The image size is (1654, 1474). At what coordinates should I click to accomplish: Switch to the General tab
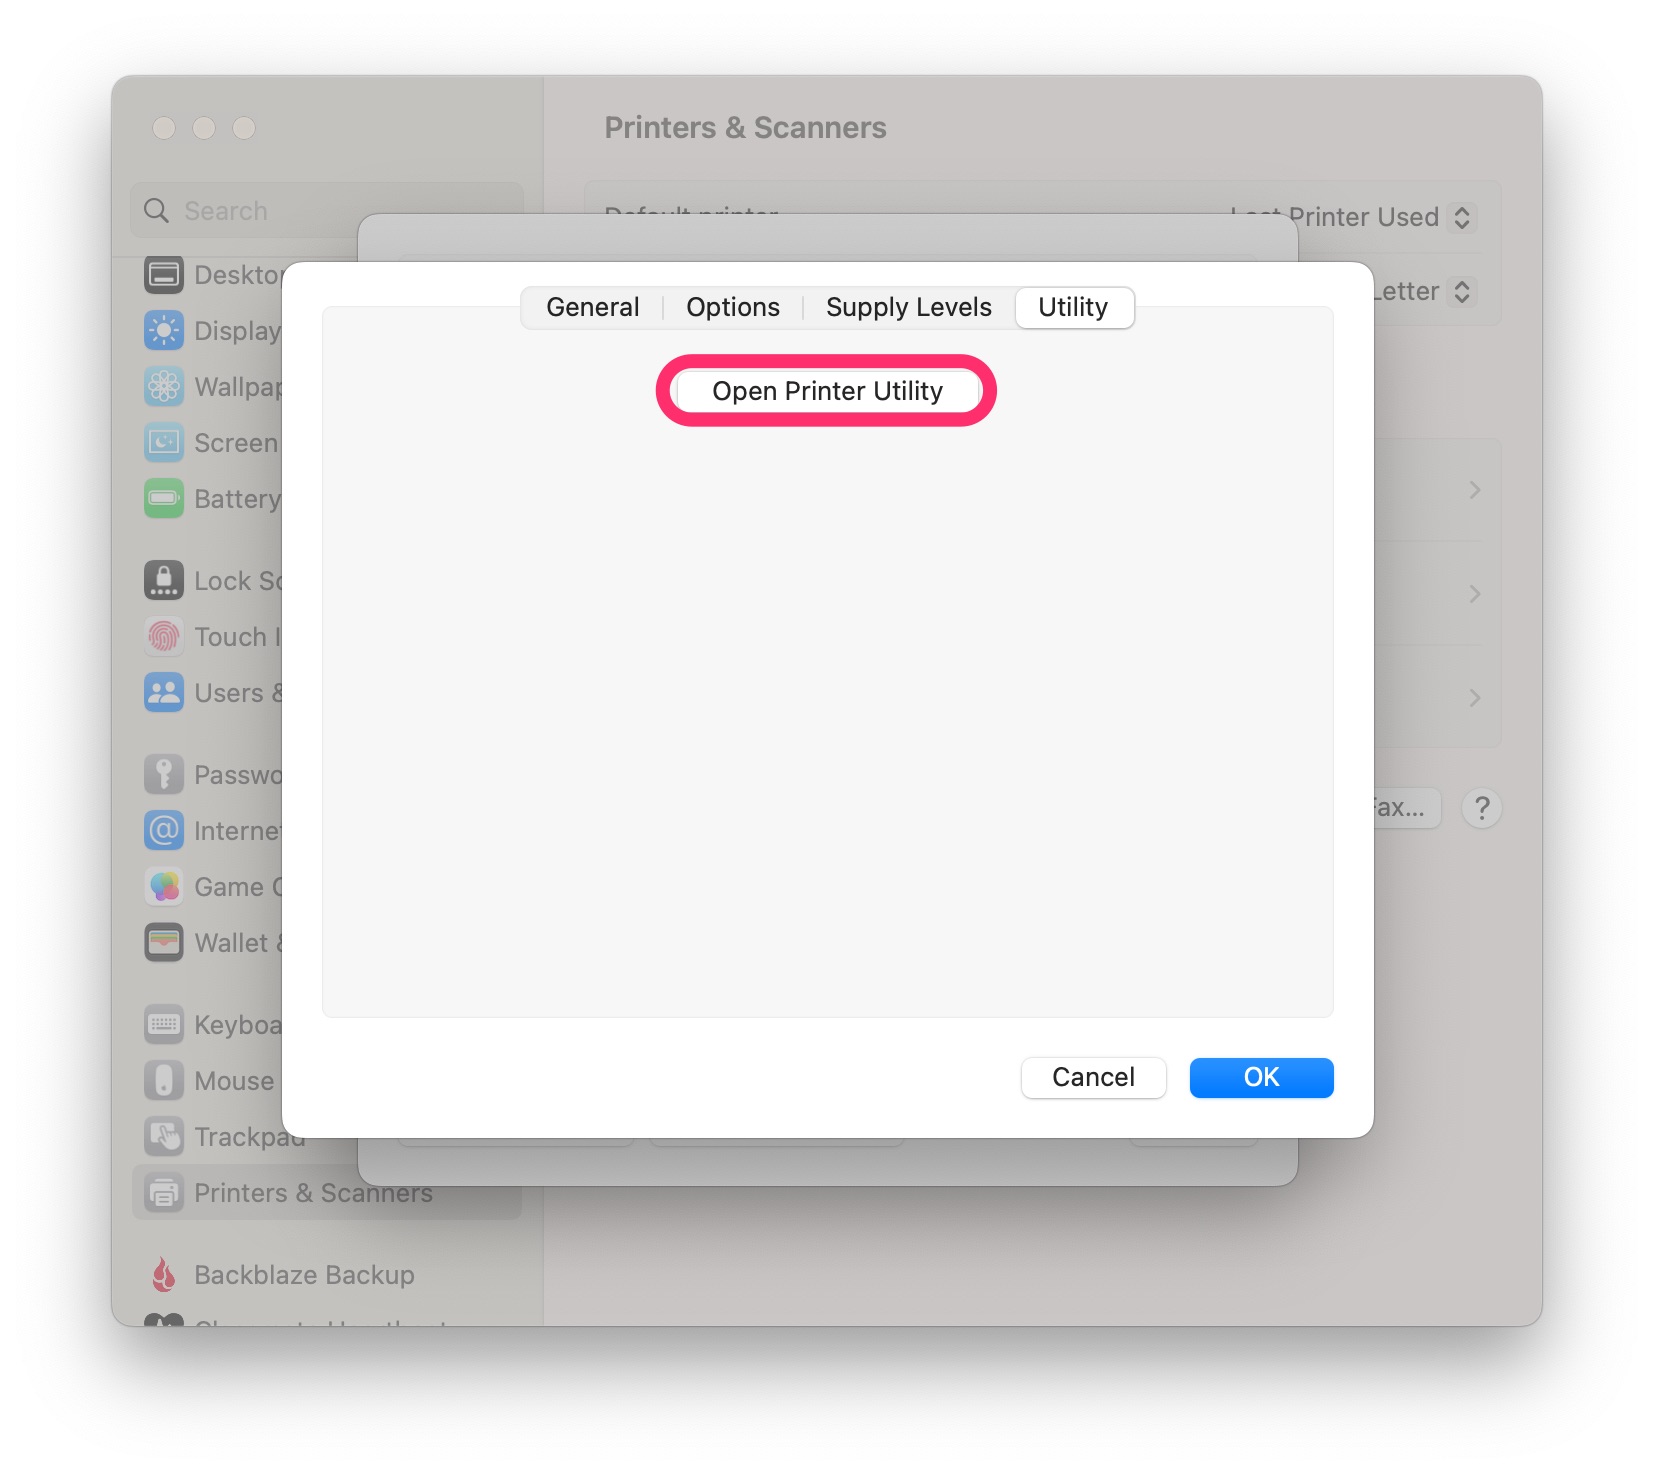point(593,307)
